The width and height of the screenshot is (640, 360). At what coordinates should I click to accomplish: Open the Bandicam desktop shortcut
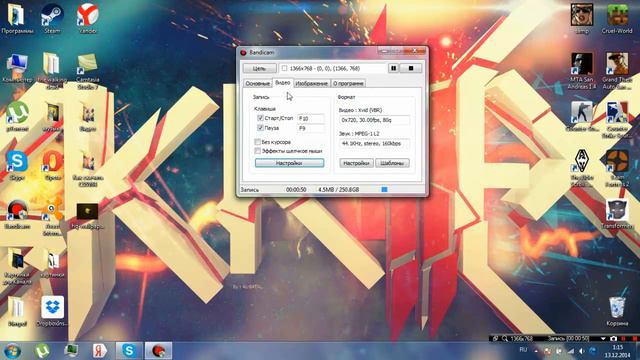pyautogui.click(x=17, y=214)
